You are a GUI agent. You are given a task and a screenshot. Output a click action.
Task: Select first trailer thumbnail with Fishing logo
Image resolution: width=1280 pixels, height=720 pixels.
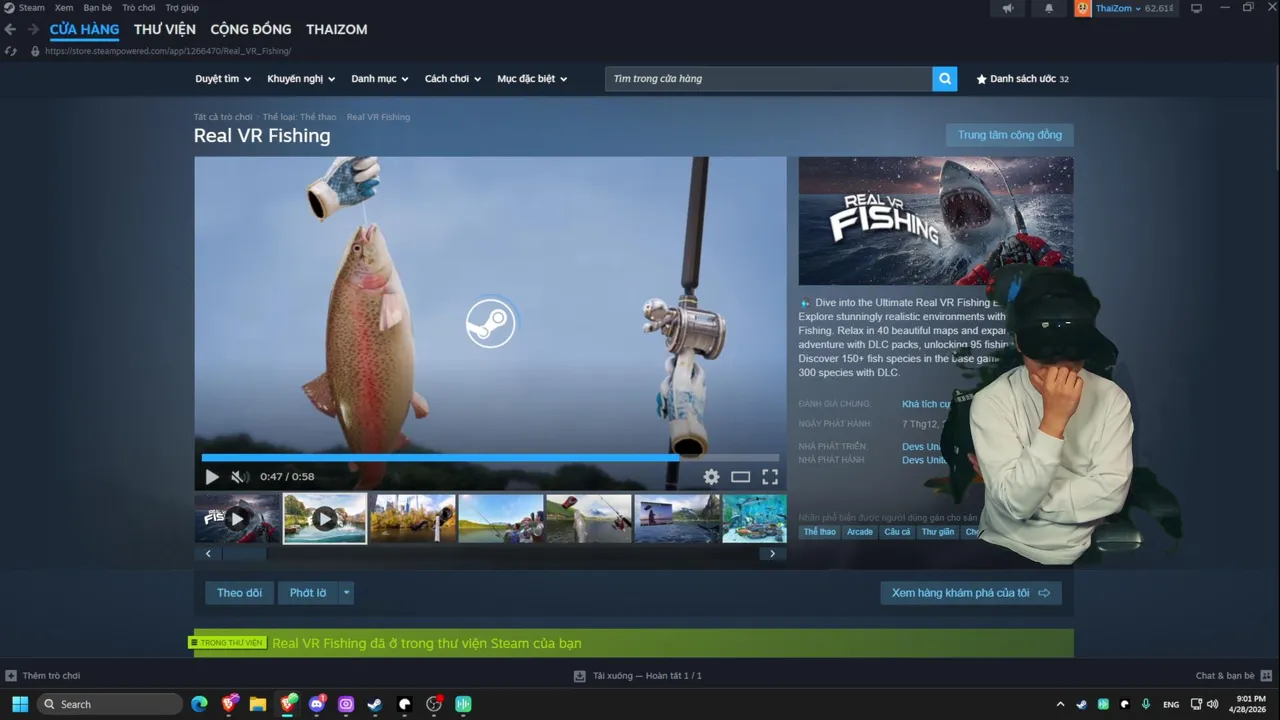[x=237, y=518]
